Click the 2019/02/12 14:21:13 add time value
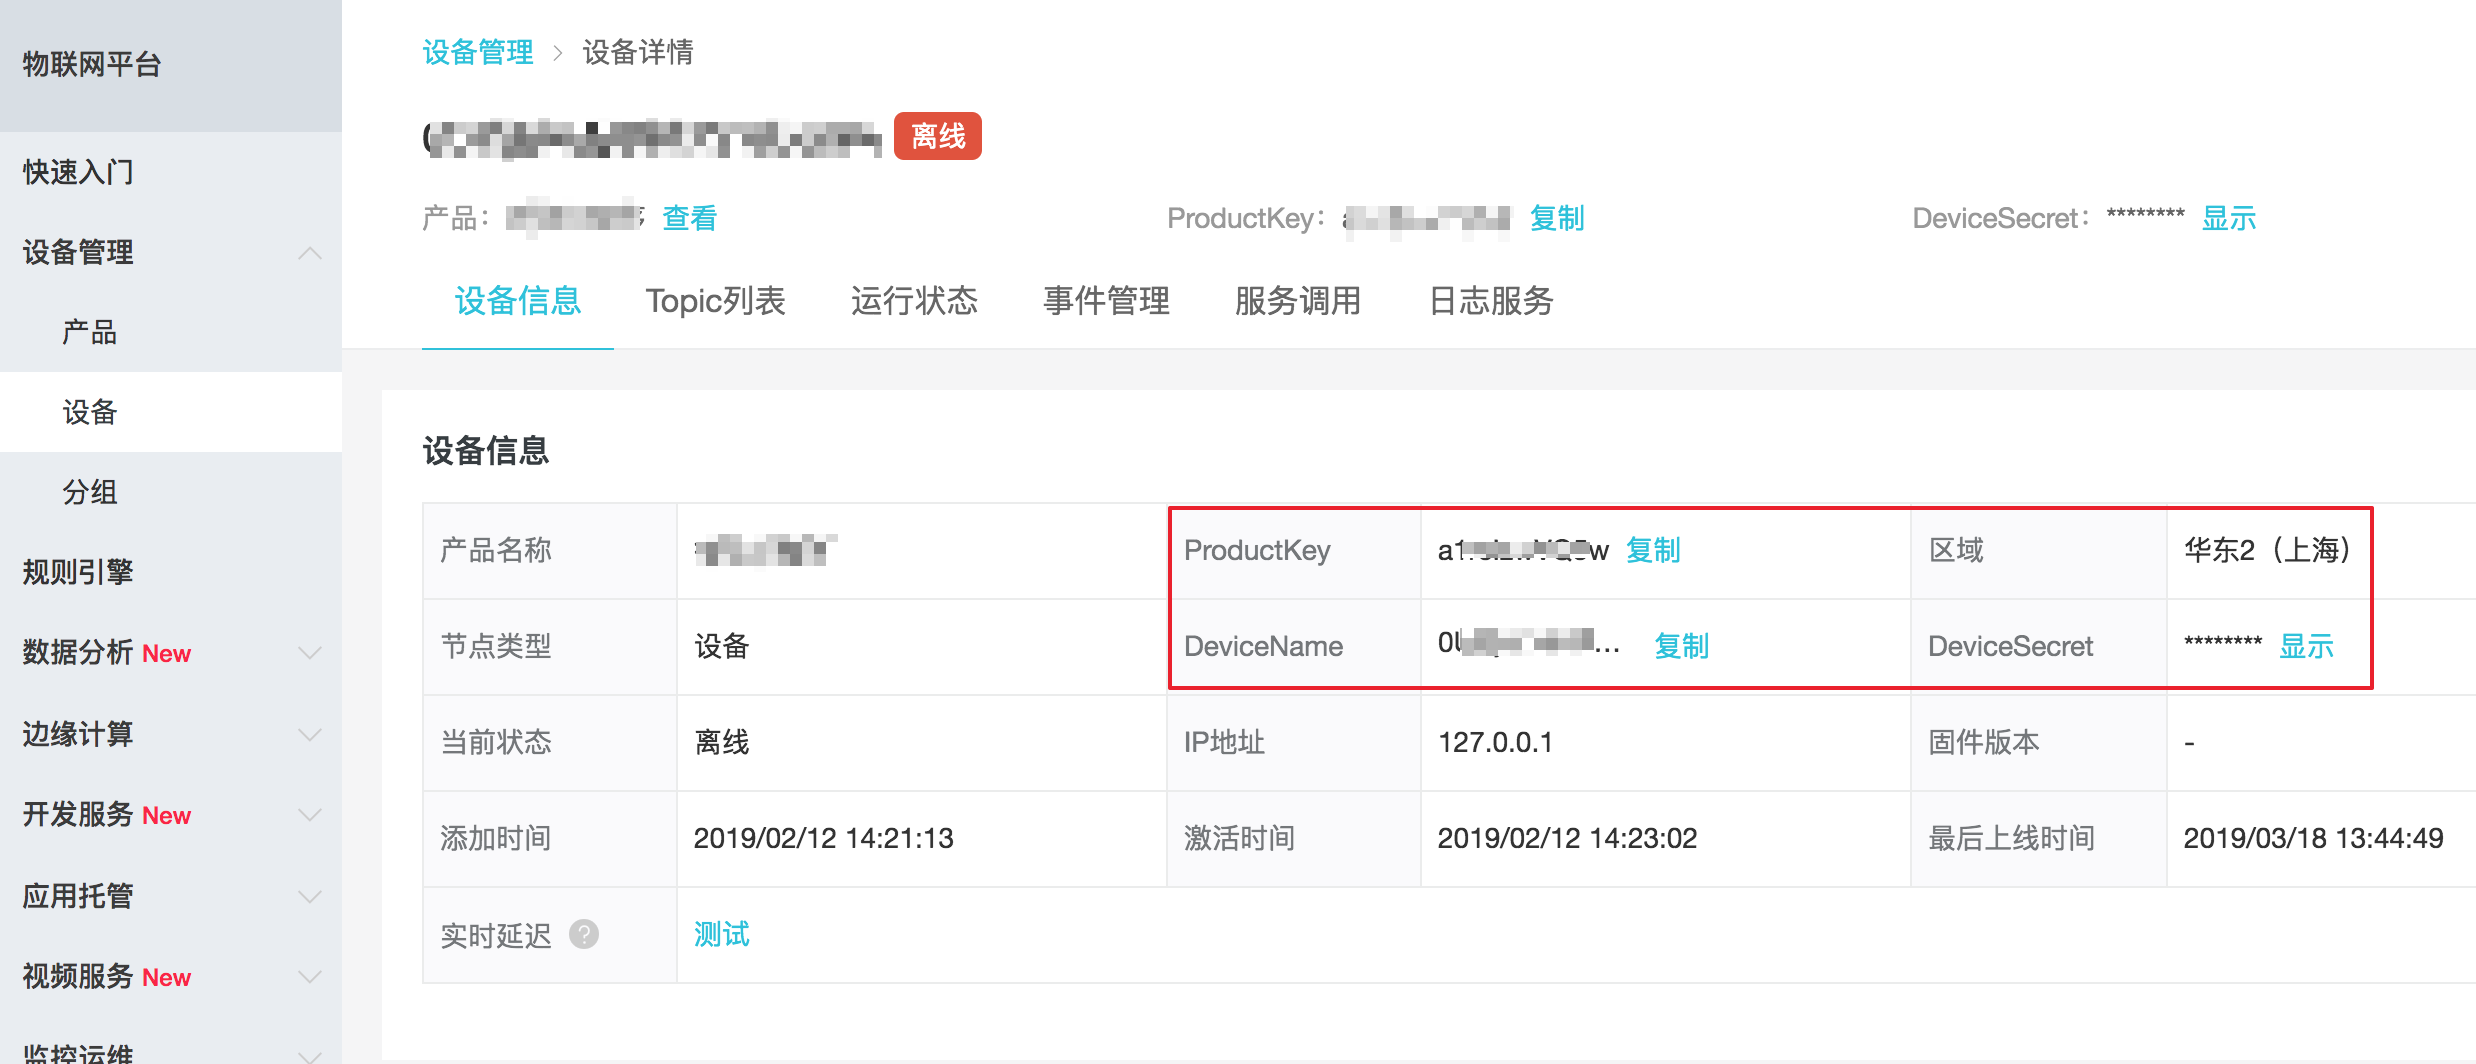 pos(824,838)
